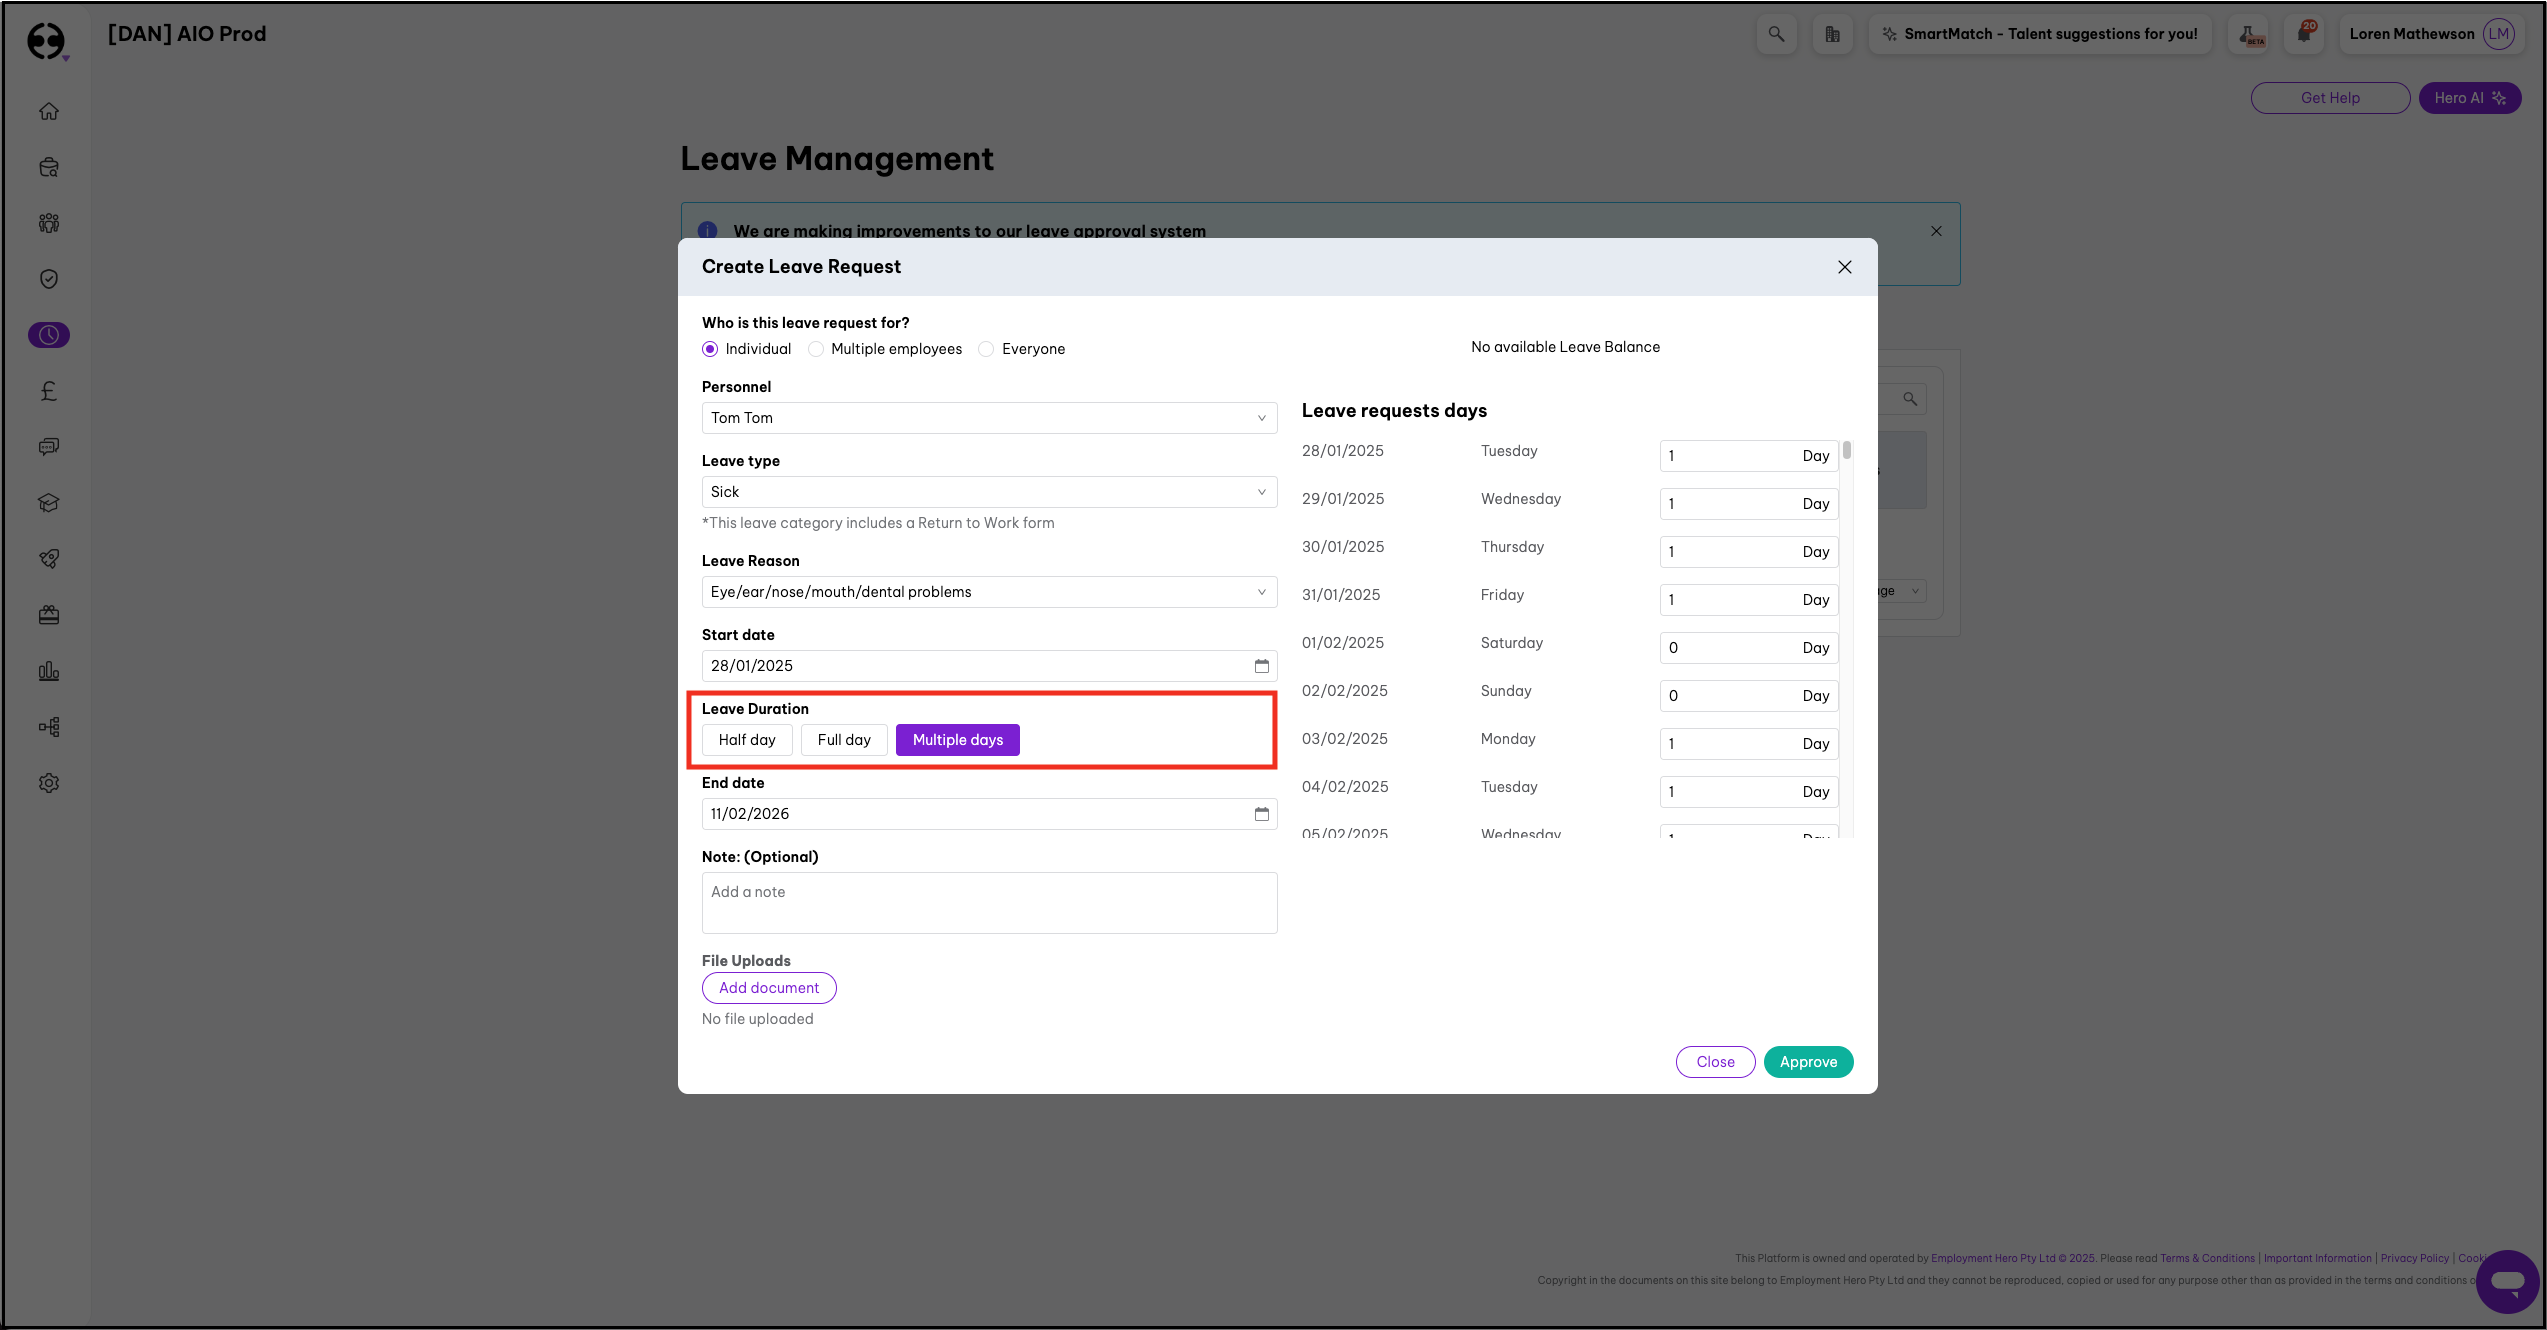Select the Multiple employees radio option
Screen dimensions: 2547x1330
[x=817, y=349]
